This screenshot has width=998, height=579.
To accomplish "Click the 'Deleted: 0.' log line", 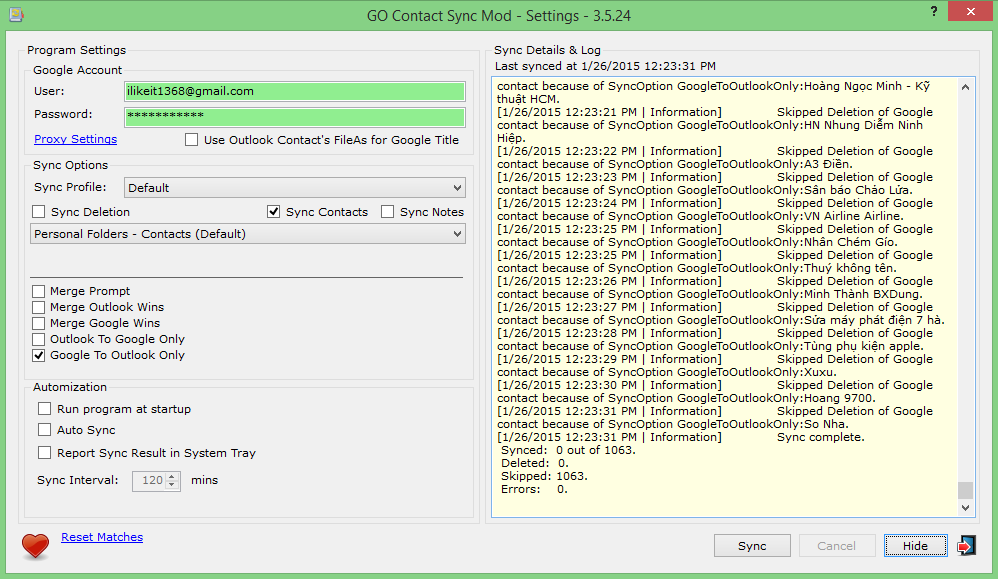I will pyautogui.click(x=535, y=463).
